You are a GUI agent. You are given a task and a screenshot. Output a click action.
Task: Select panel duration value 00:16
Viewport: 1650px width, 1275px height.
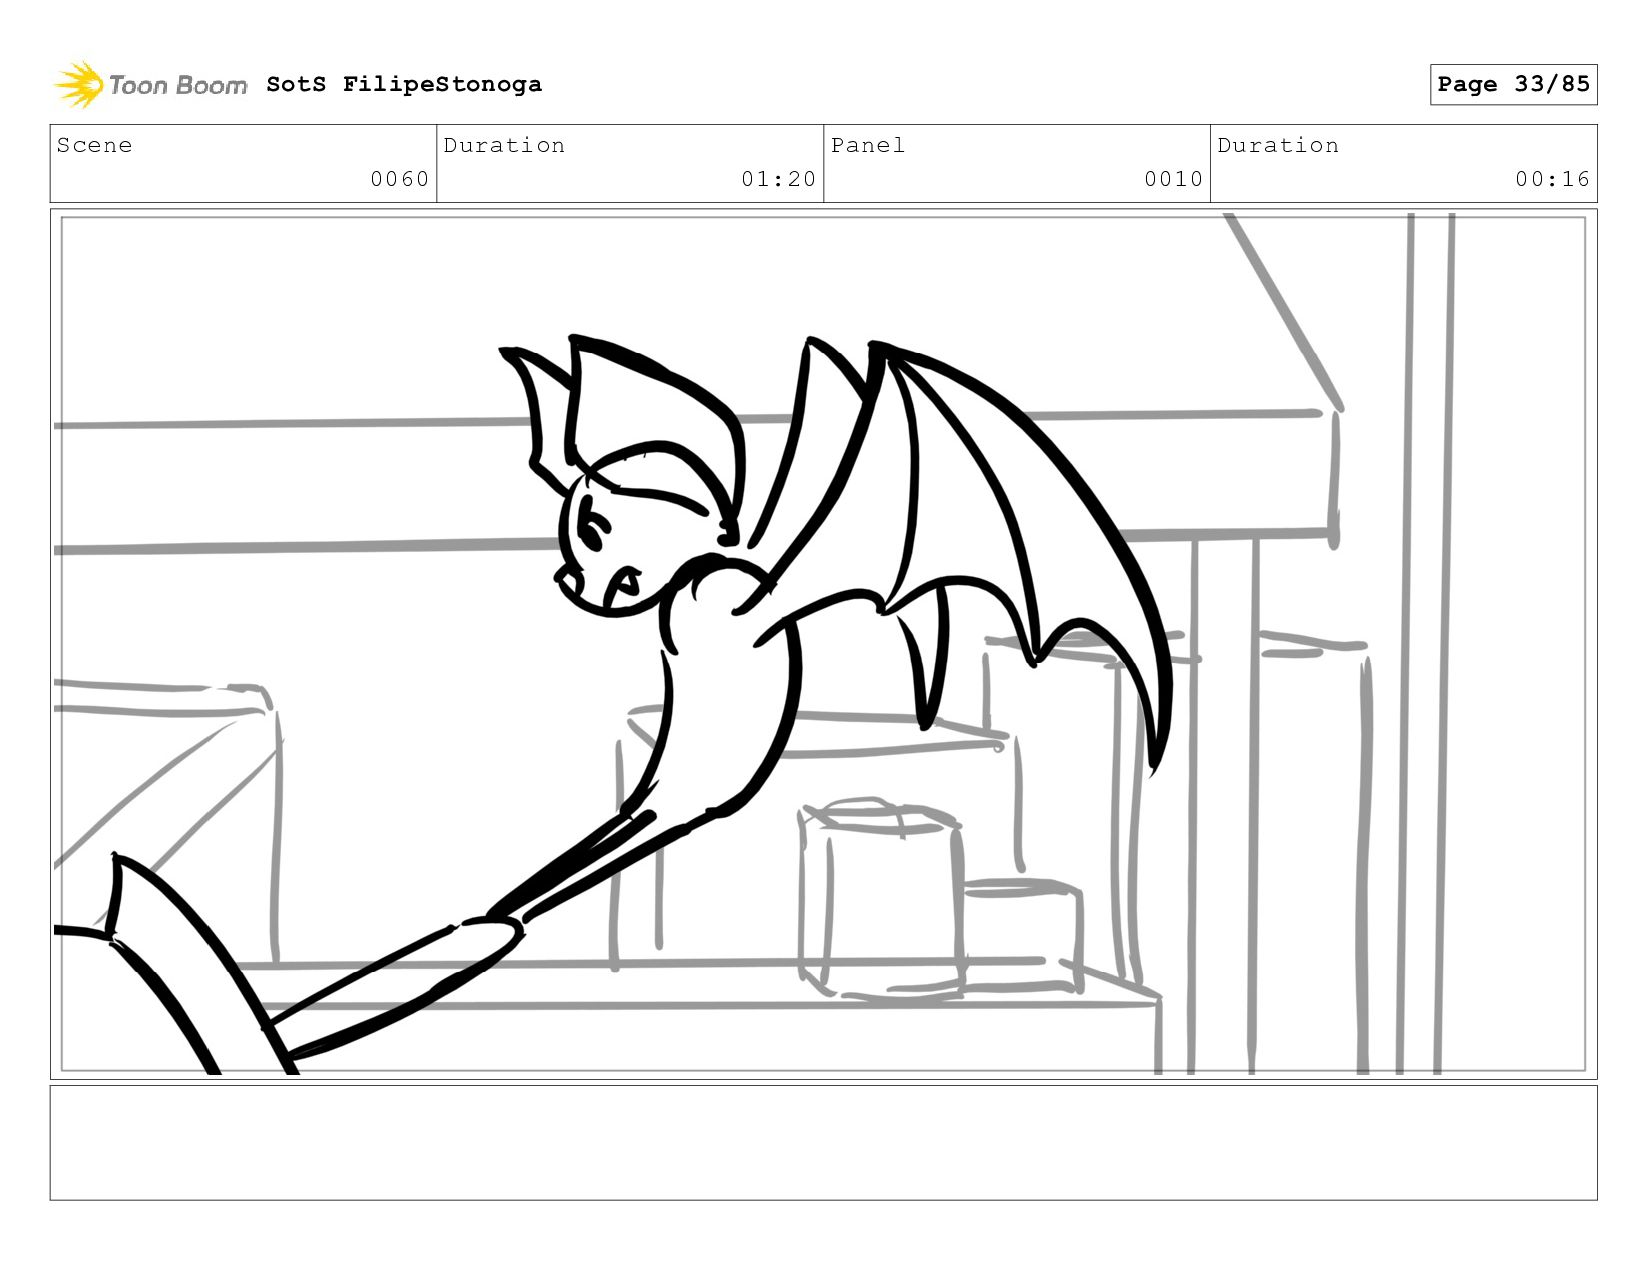coord(1552,179)
